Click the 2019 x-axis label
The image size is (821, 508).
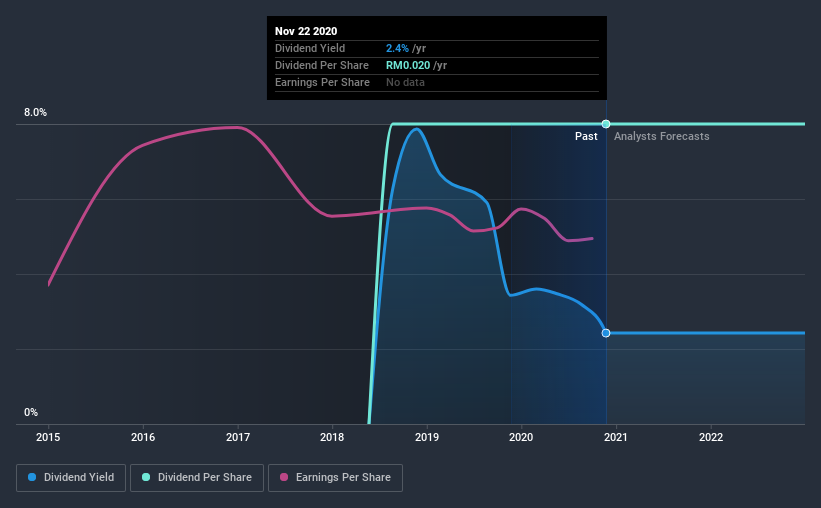click(x=427, y=437)
